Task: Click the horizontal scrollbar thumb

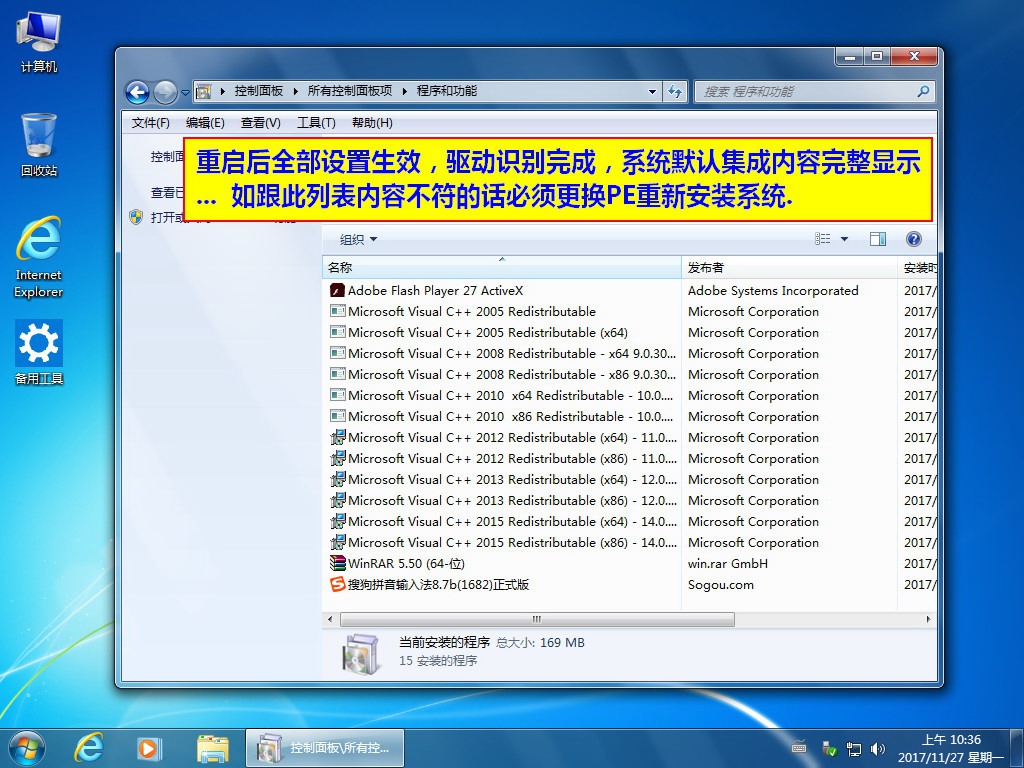Action: coord(537,619)
